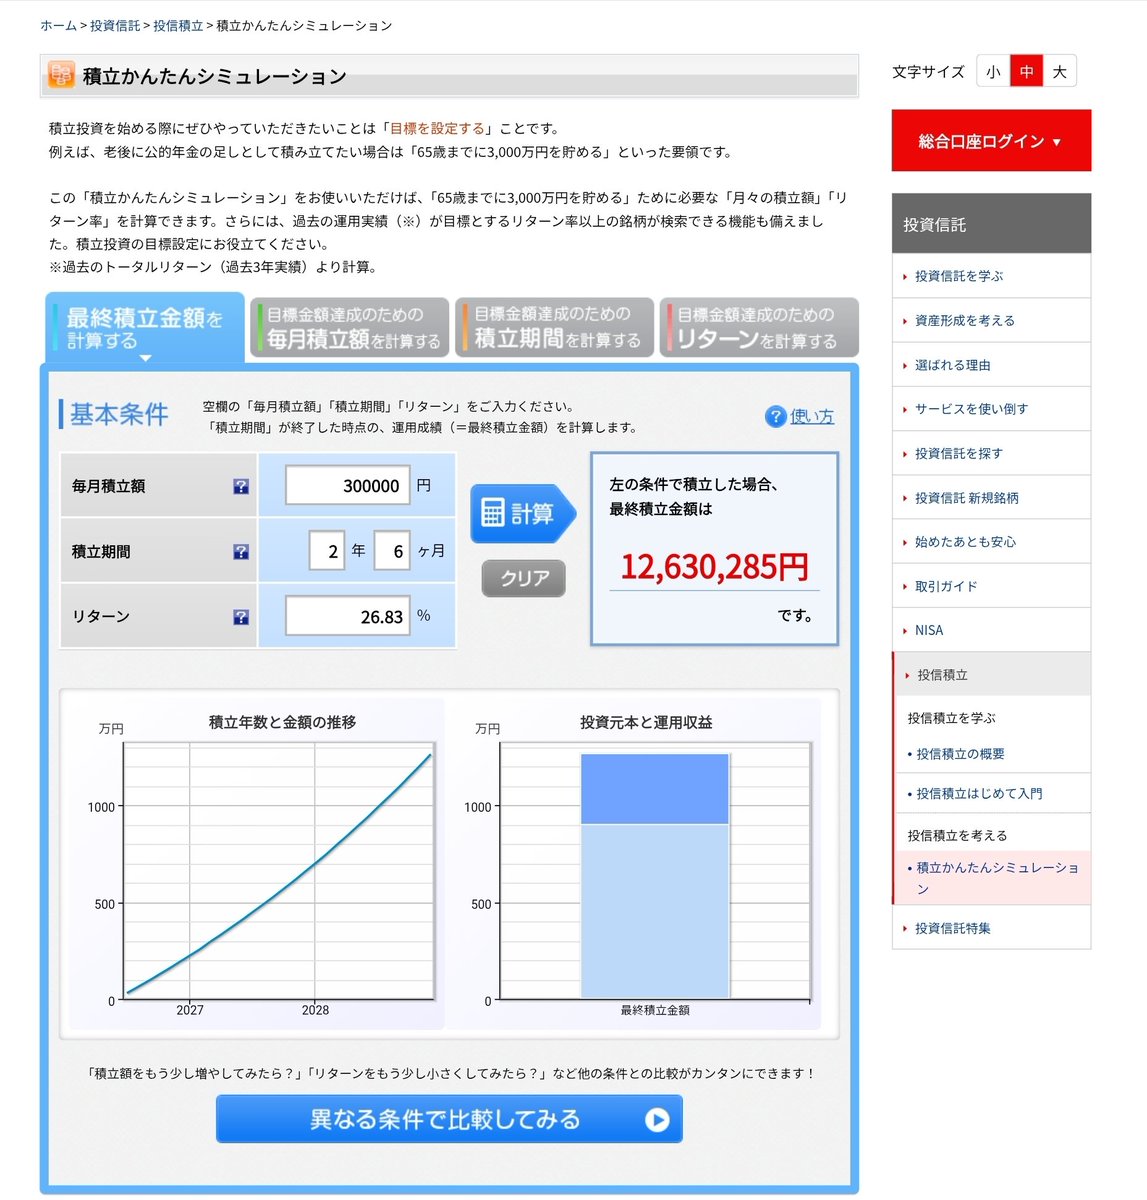The width and height of the screenshot is (1147, 1200).
Task: Click the 積立期間 years field
Action: tap(327, 551)
